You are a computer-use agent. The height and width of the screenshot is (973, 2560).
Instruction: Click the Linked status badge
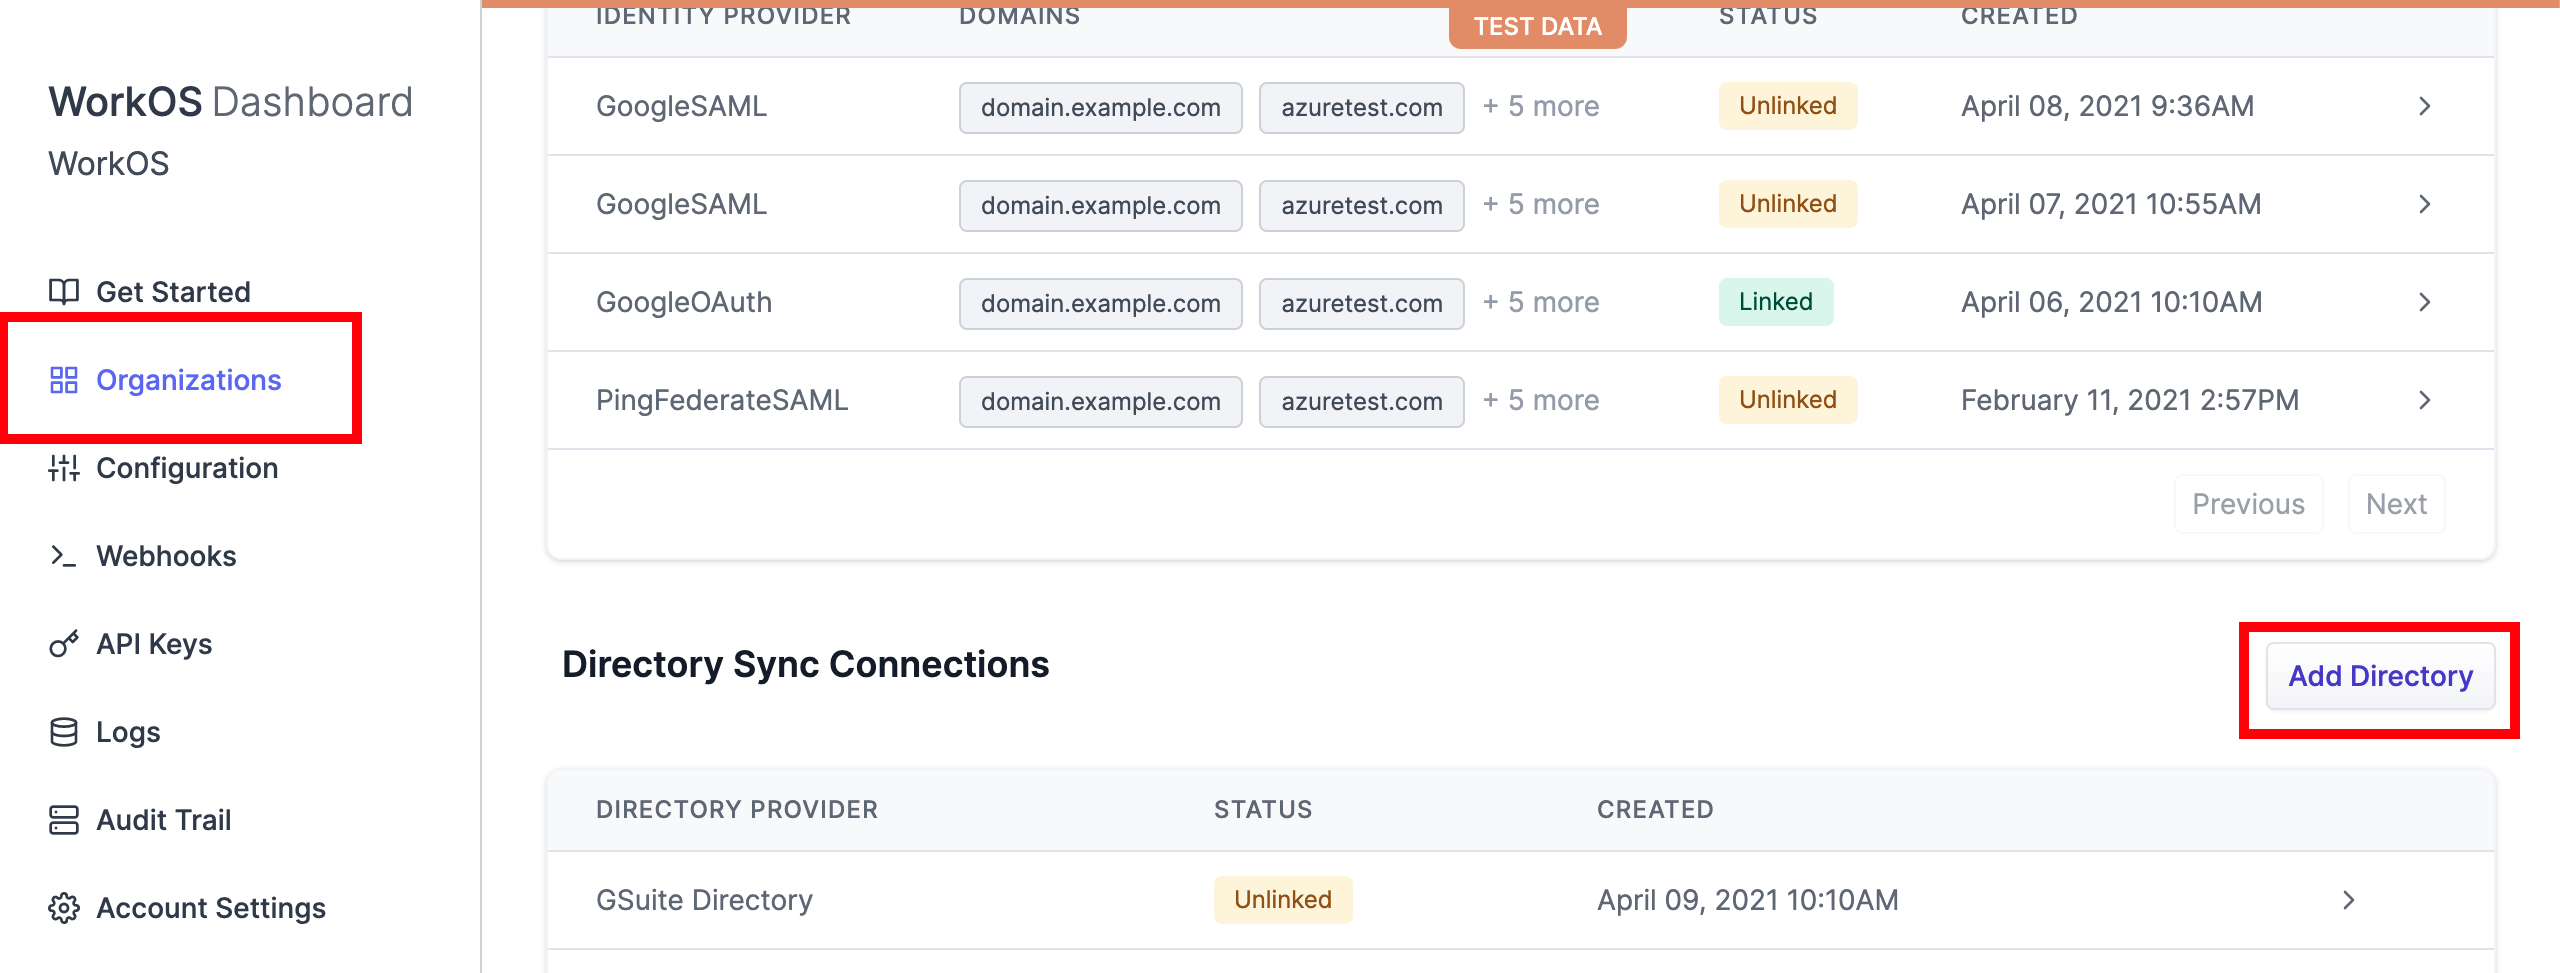(1775, 302)
